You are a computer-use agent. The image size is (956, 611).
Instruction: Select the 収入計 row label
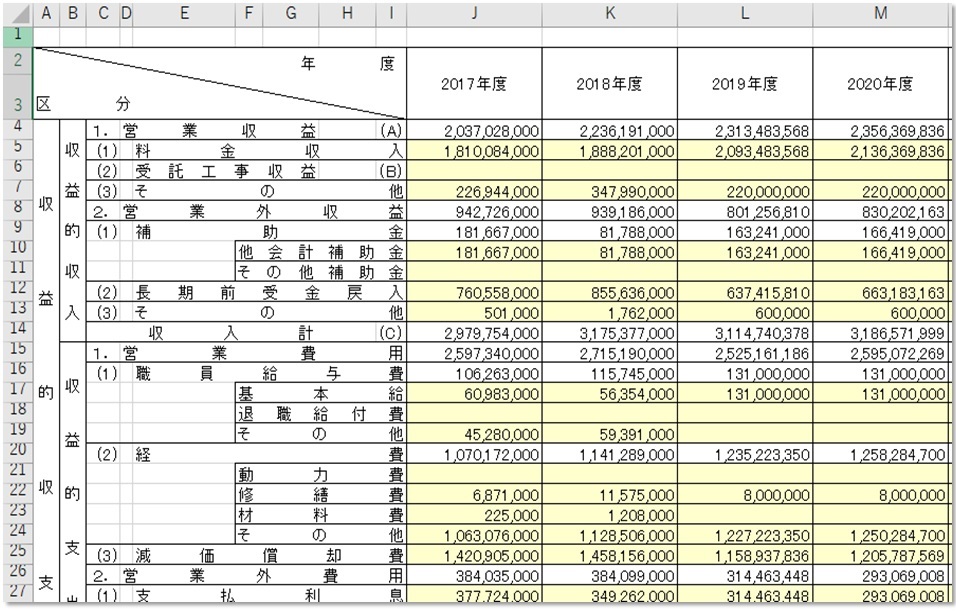coord(246,333)
